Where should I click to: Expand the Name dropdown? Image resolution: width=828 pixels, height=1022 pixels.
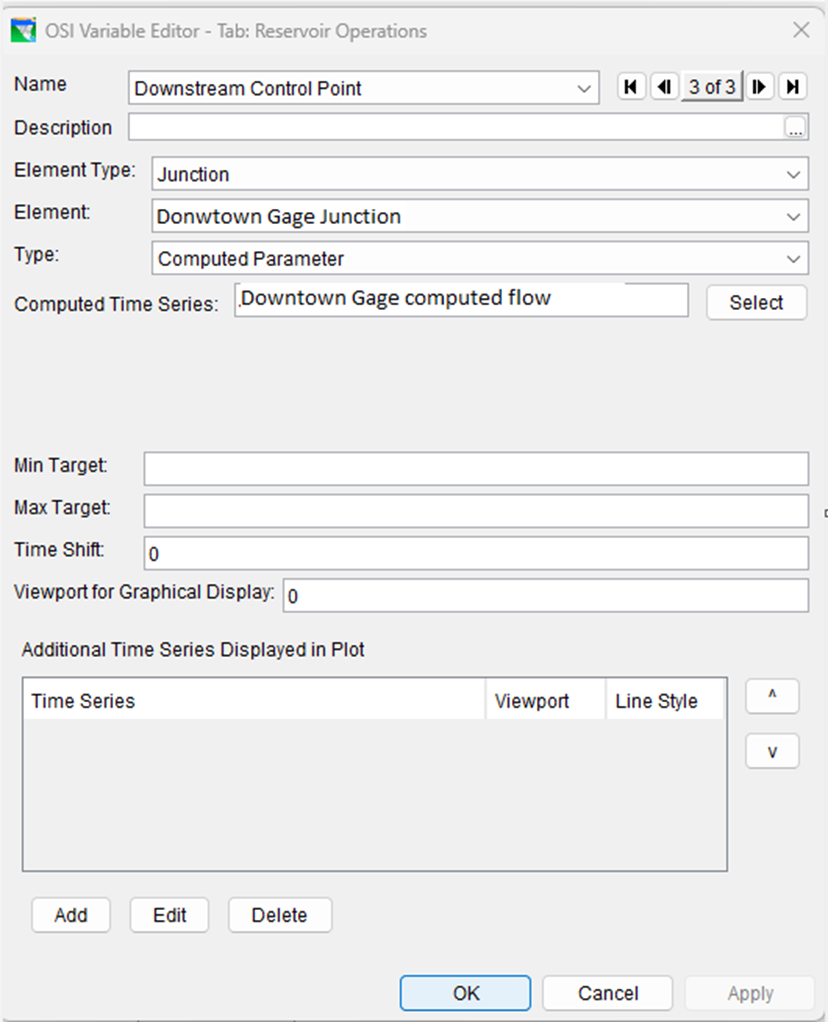point(585,88)
